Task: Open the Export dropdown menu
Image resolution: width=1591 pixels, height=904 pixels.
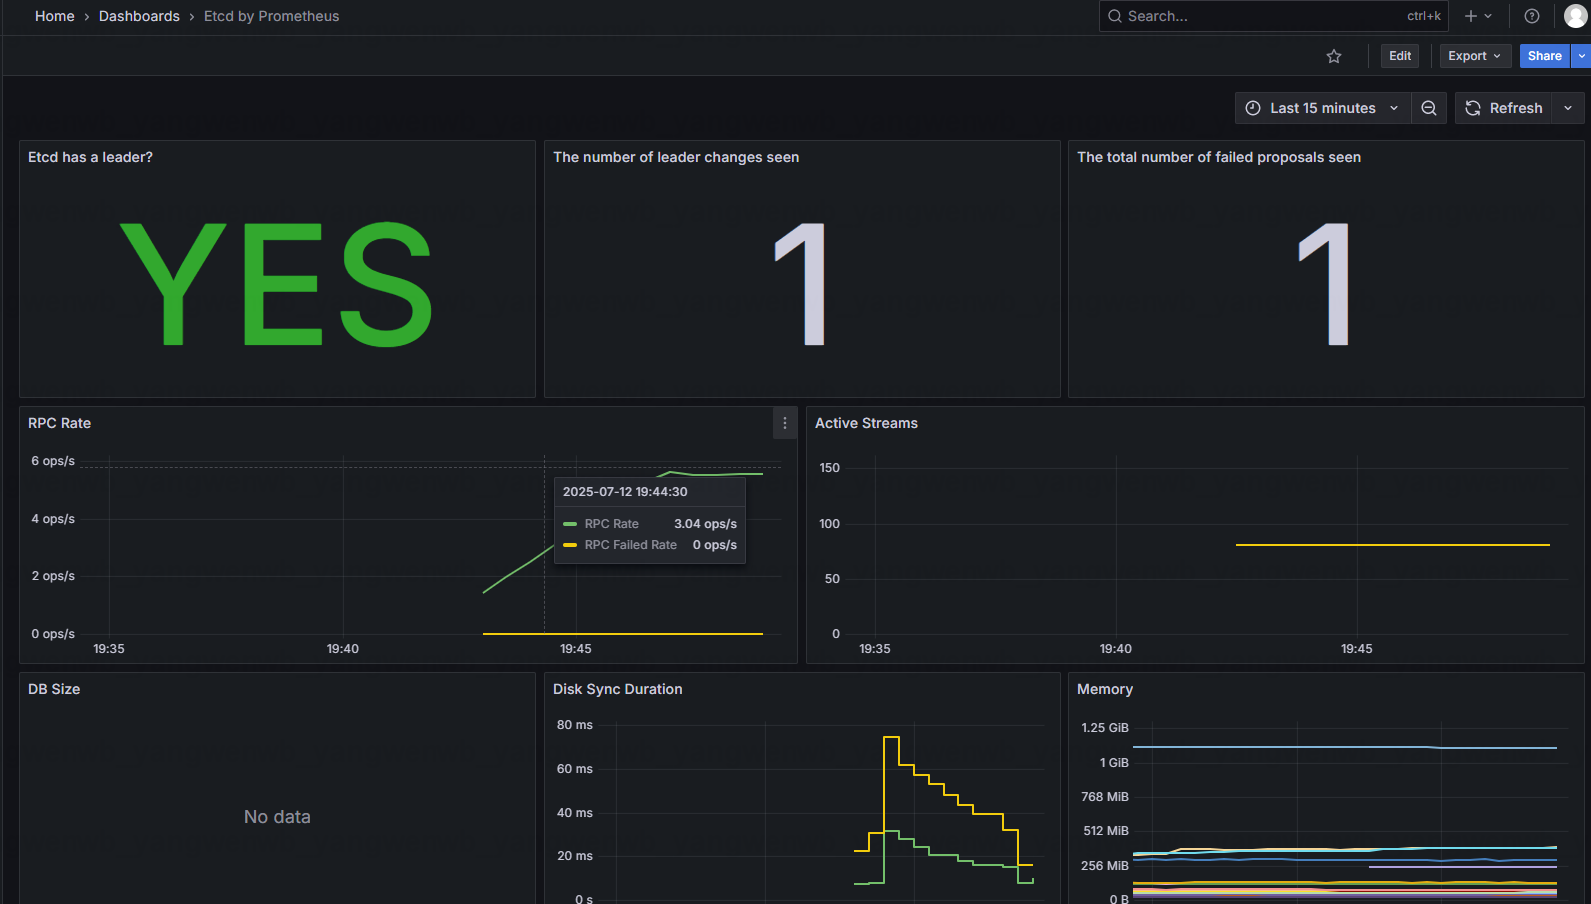Action: tap(1474, 56)
